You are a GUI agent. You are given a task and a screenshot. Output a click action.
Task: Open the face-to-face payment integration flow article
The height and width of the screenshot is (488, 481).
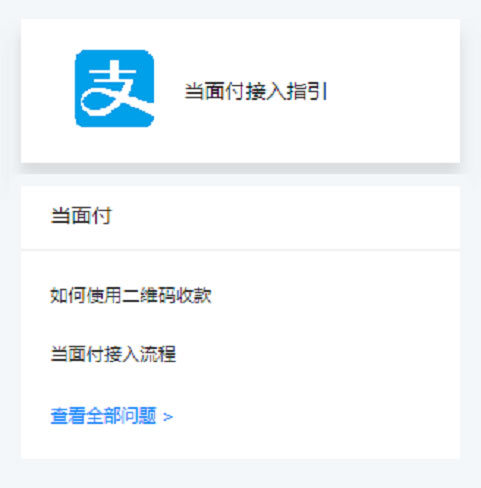pos(113,354)
